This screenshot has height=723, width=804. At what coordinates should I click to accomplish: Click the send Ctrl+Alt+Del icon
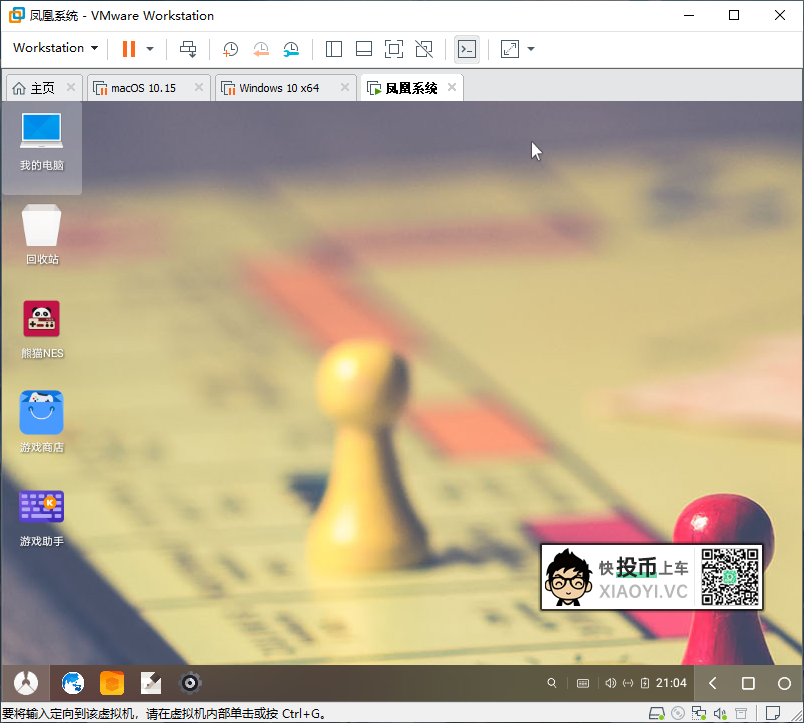pos(188,48)
